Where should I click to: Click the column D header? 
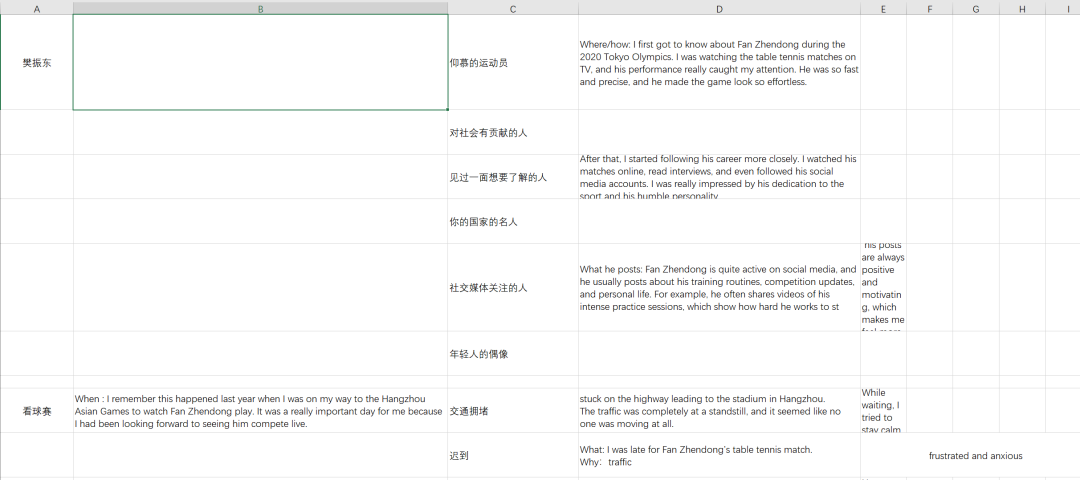point(718,8)
